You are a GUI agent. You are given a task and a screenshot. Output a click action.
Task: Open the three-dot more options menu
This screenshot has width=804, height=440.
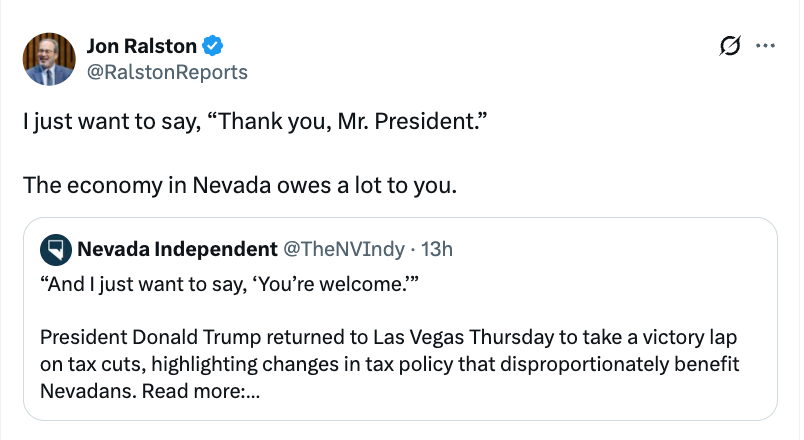pyautogui.click(x=765, y=46)
